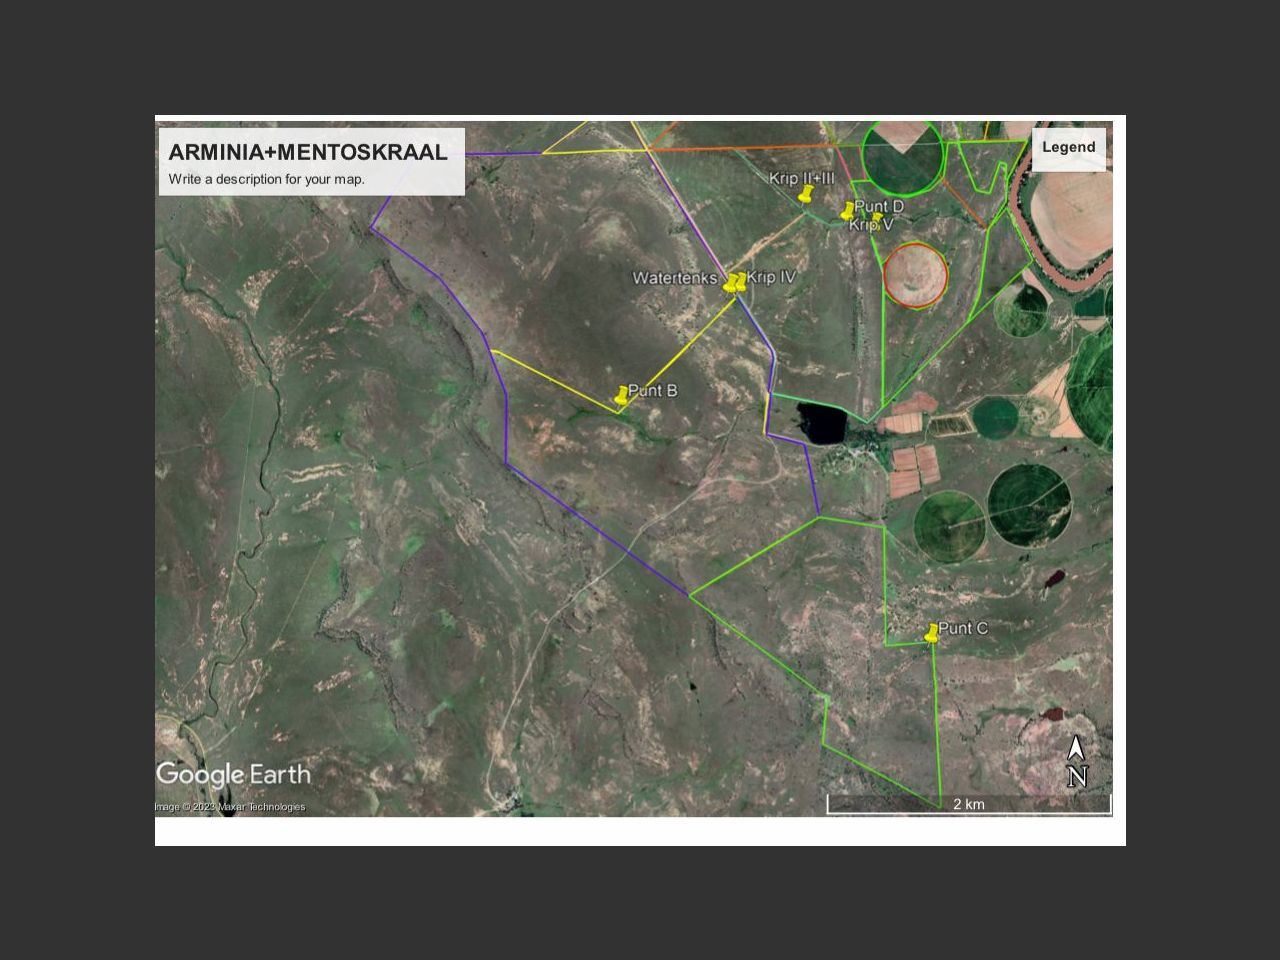The image size is (1280, 960).
Task: Click the Maxar Technologies image attribution
Action: (x=230, y=807)
